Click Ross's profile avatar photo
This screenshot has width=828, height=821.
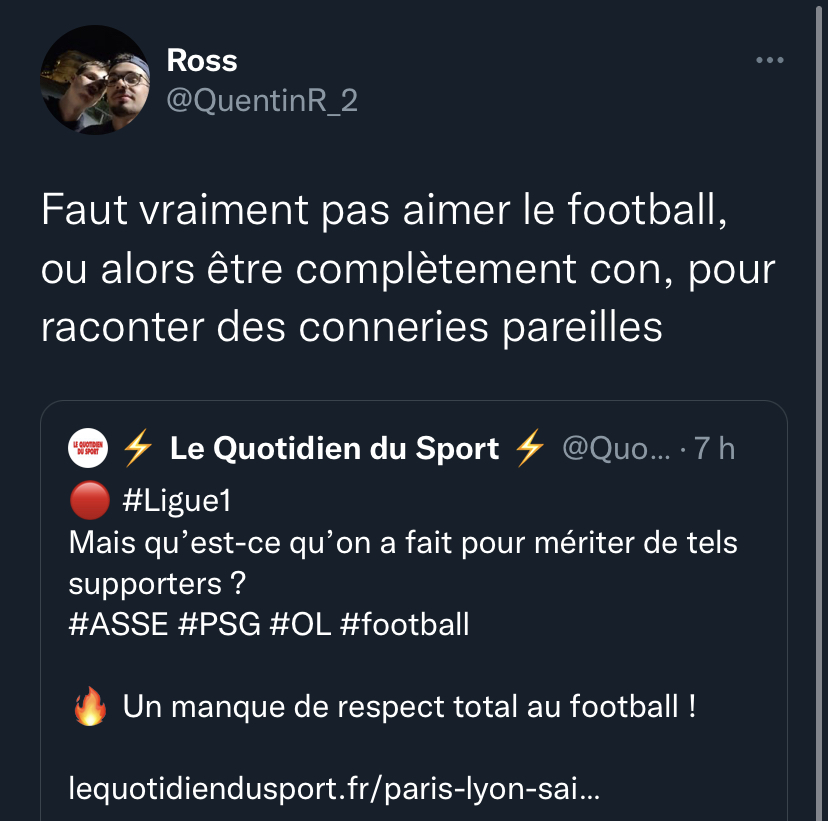pos(95,80)
